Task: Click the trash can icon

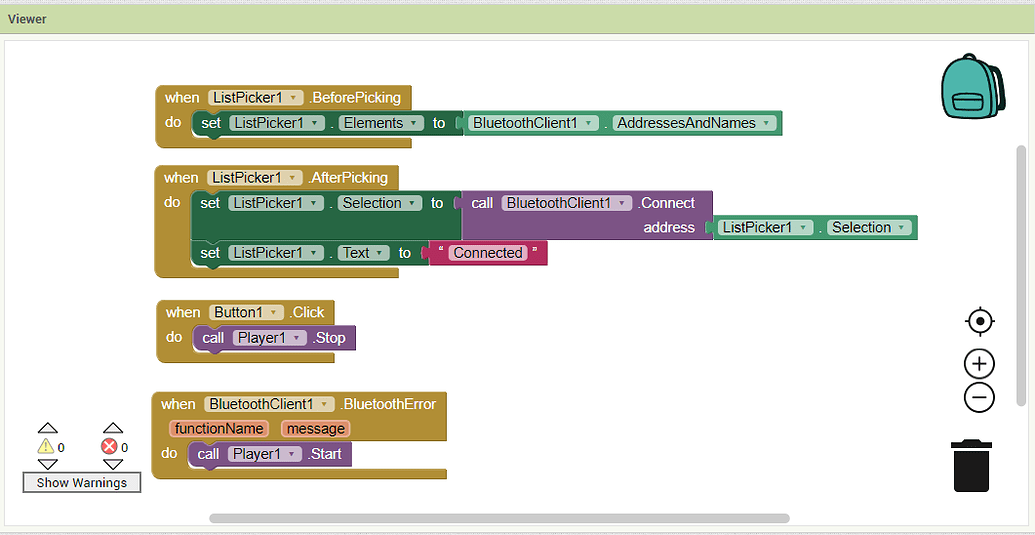Action: pos(971,465)
